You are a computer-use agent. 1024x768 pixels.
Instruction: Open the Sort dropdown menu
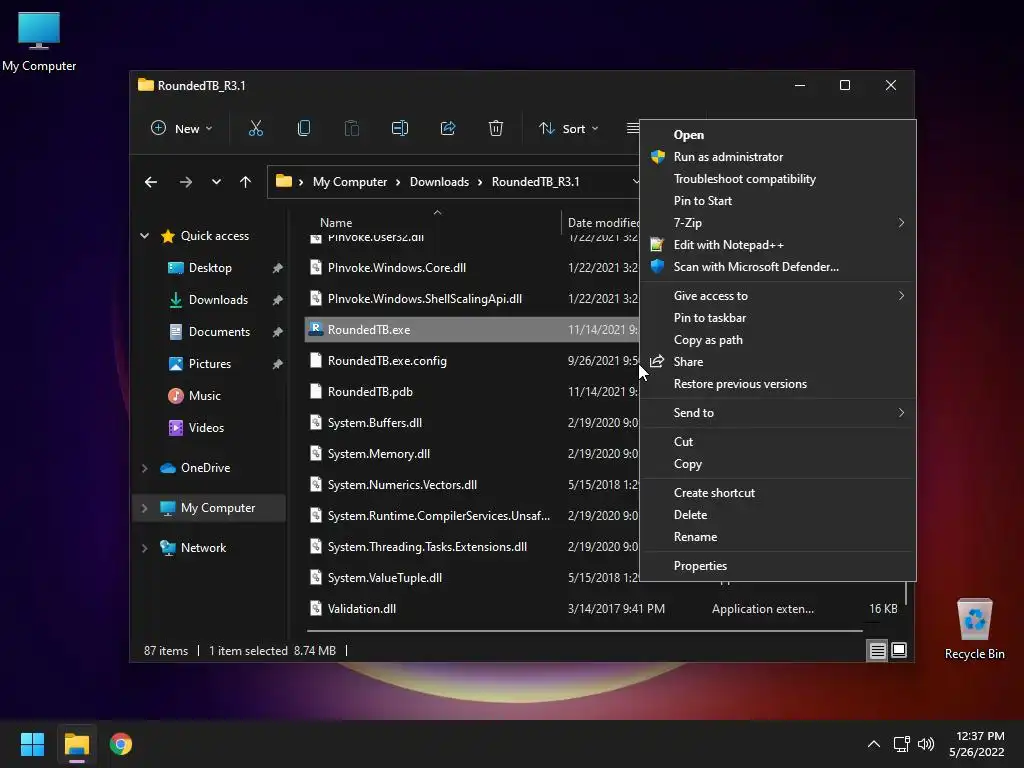[568, 129]
